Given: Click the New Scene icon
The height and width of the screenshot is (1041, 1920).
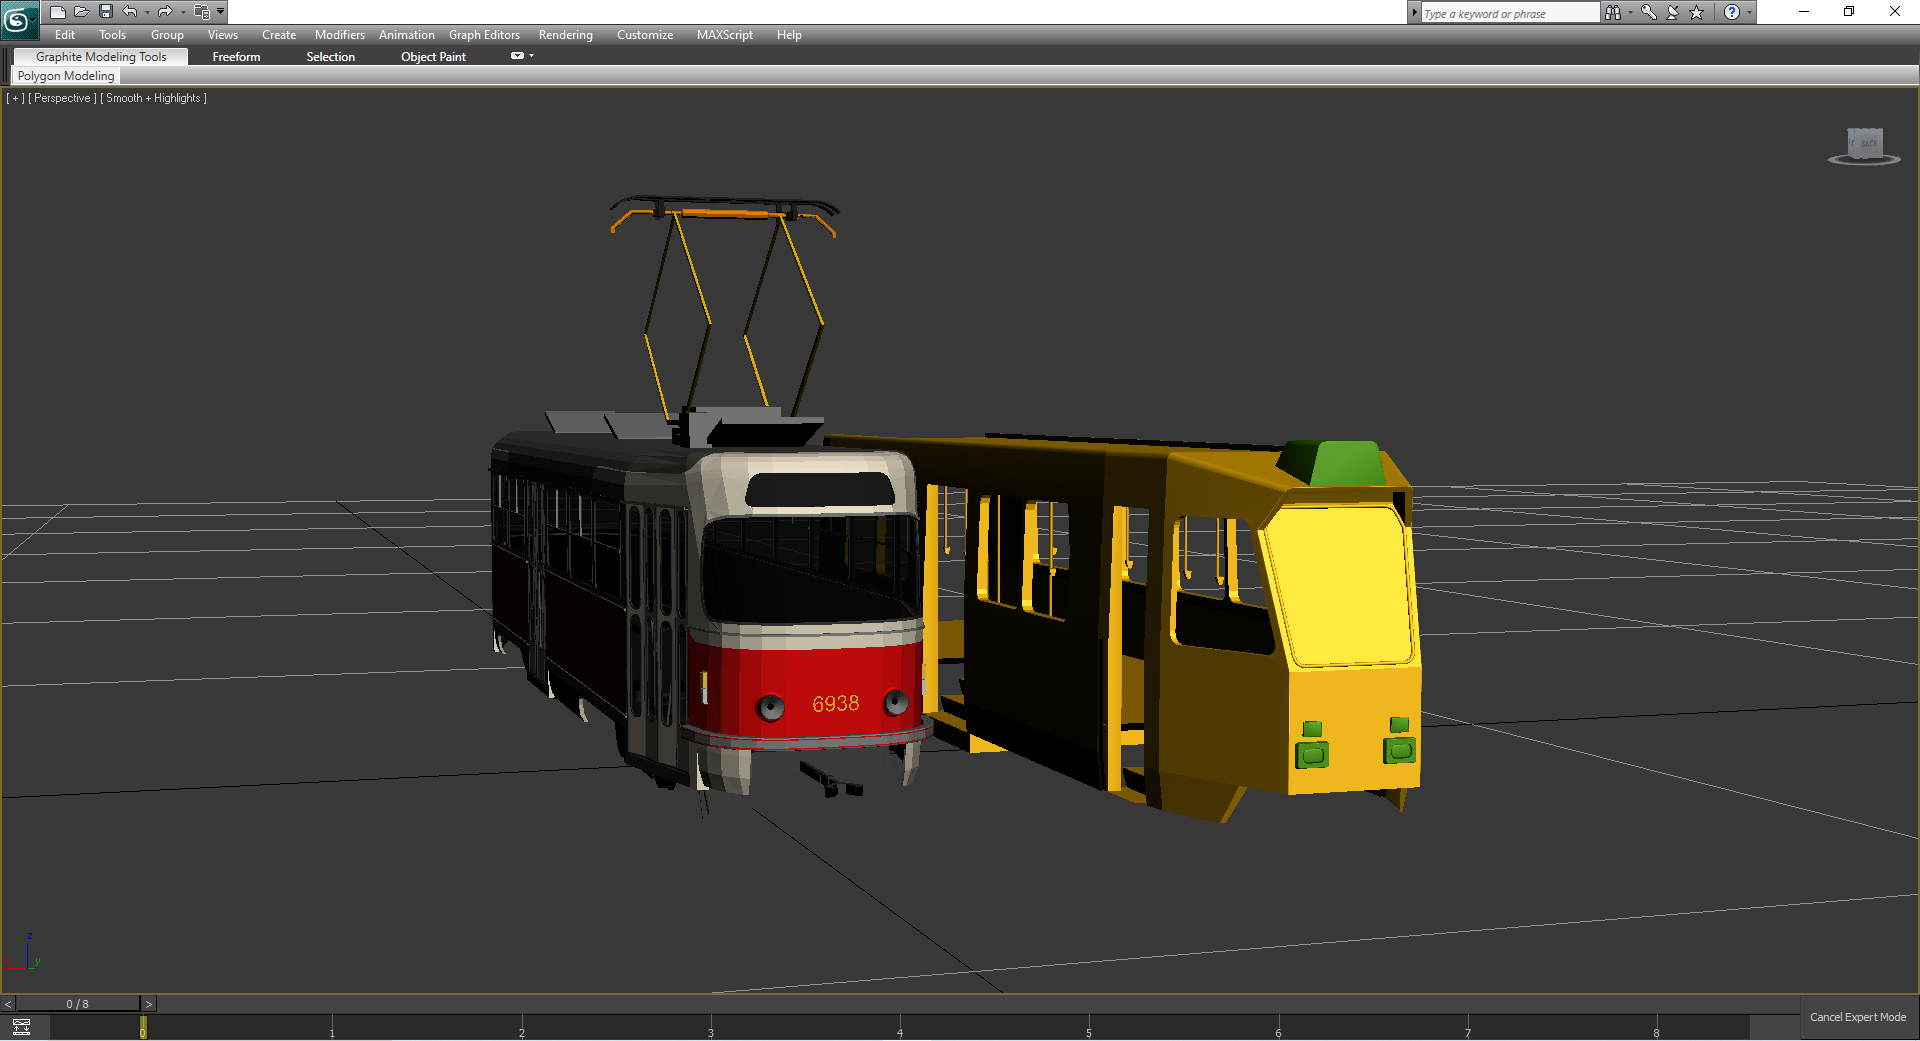Looking at the screenshot, I should pyautogui.click(x=57, y=12).
